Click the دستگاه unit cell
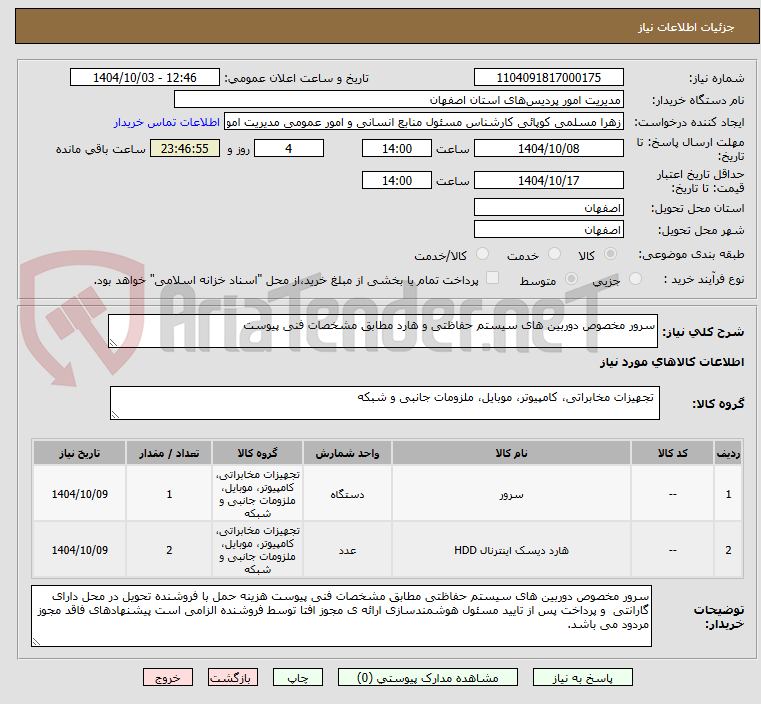The image size is (761, 704). [347, 494]
